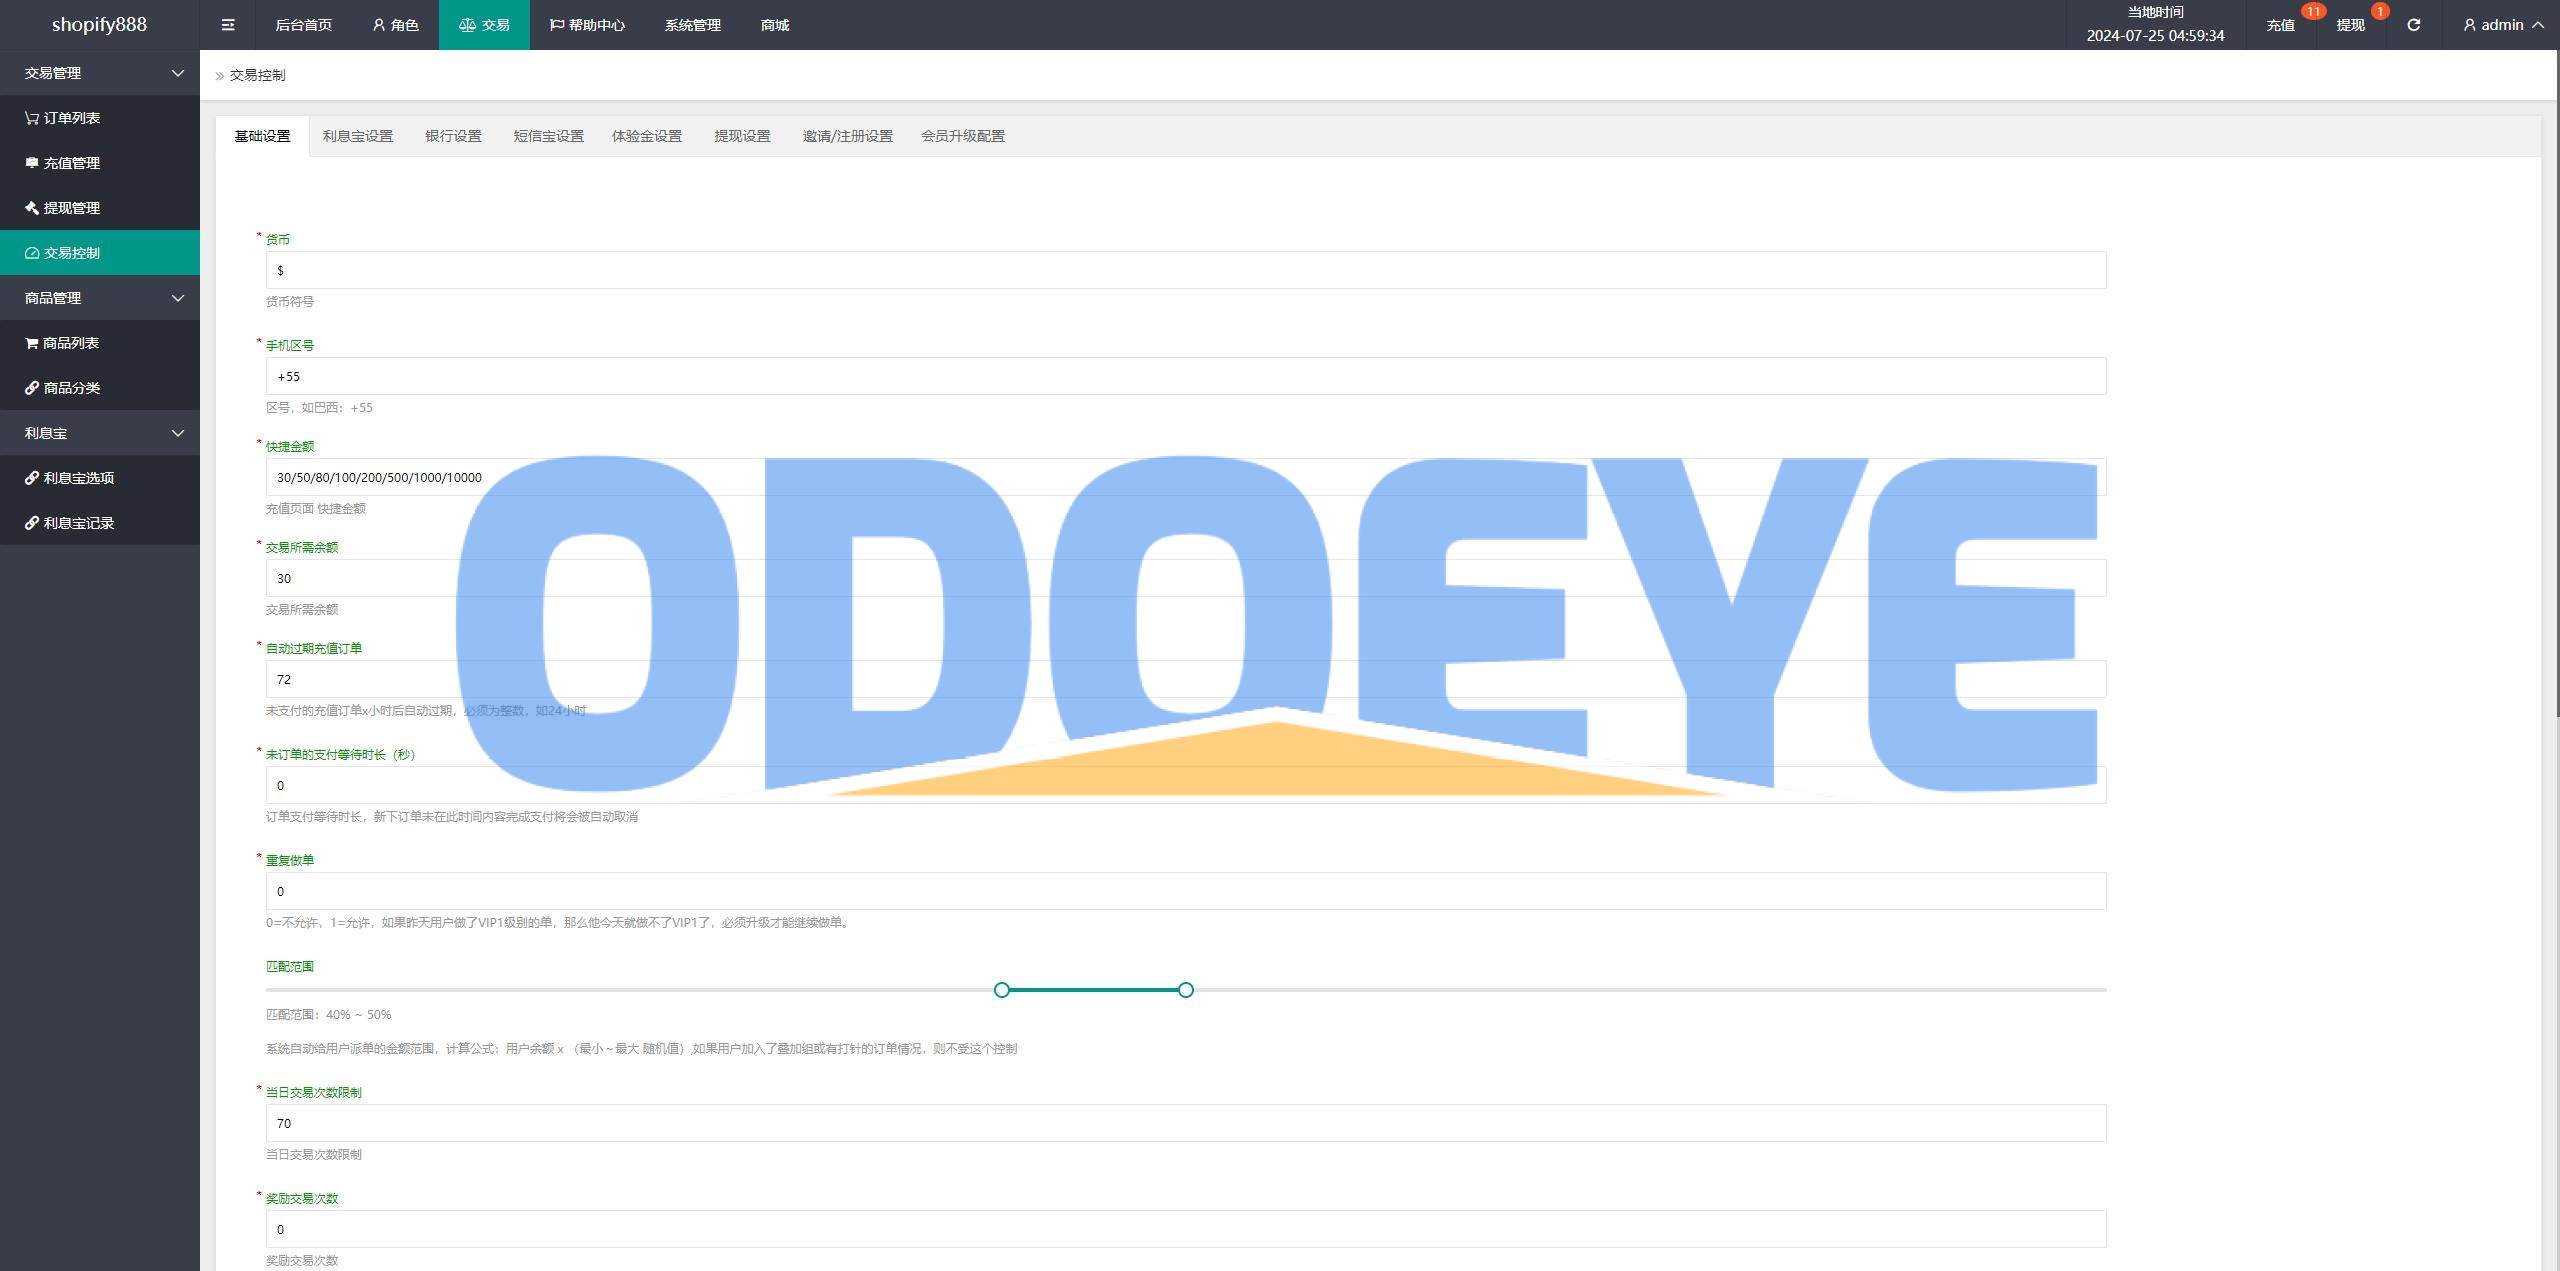Switch to the 邀请/注册设置 tab
This screenshot has height=1271, width=2560.
point(847,136)
